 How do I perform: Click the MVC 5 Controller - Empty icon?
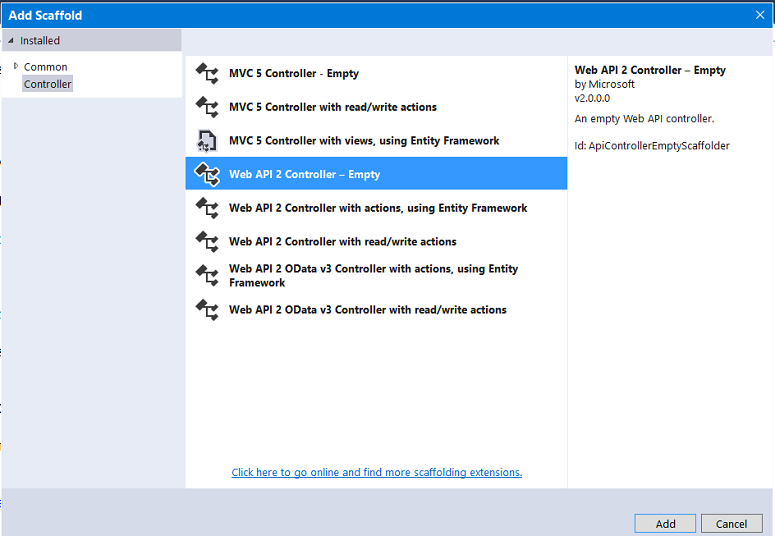207,74
